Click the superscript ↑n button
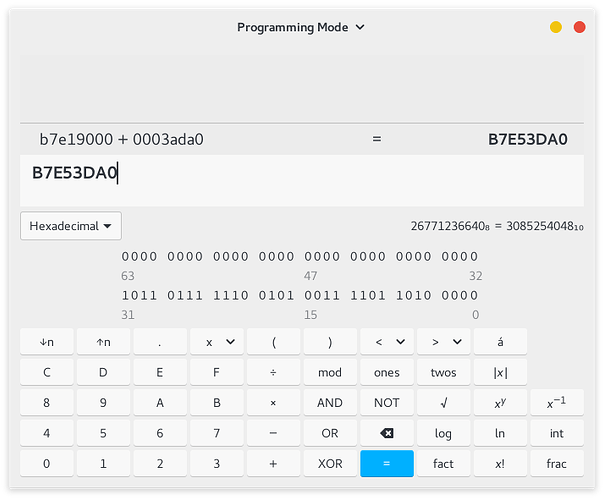605x500 pixels. tap(103, 342)
